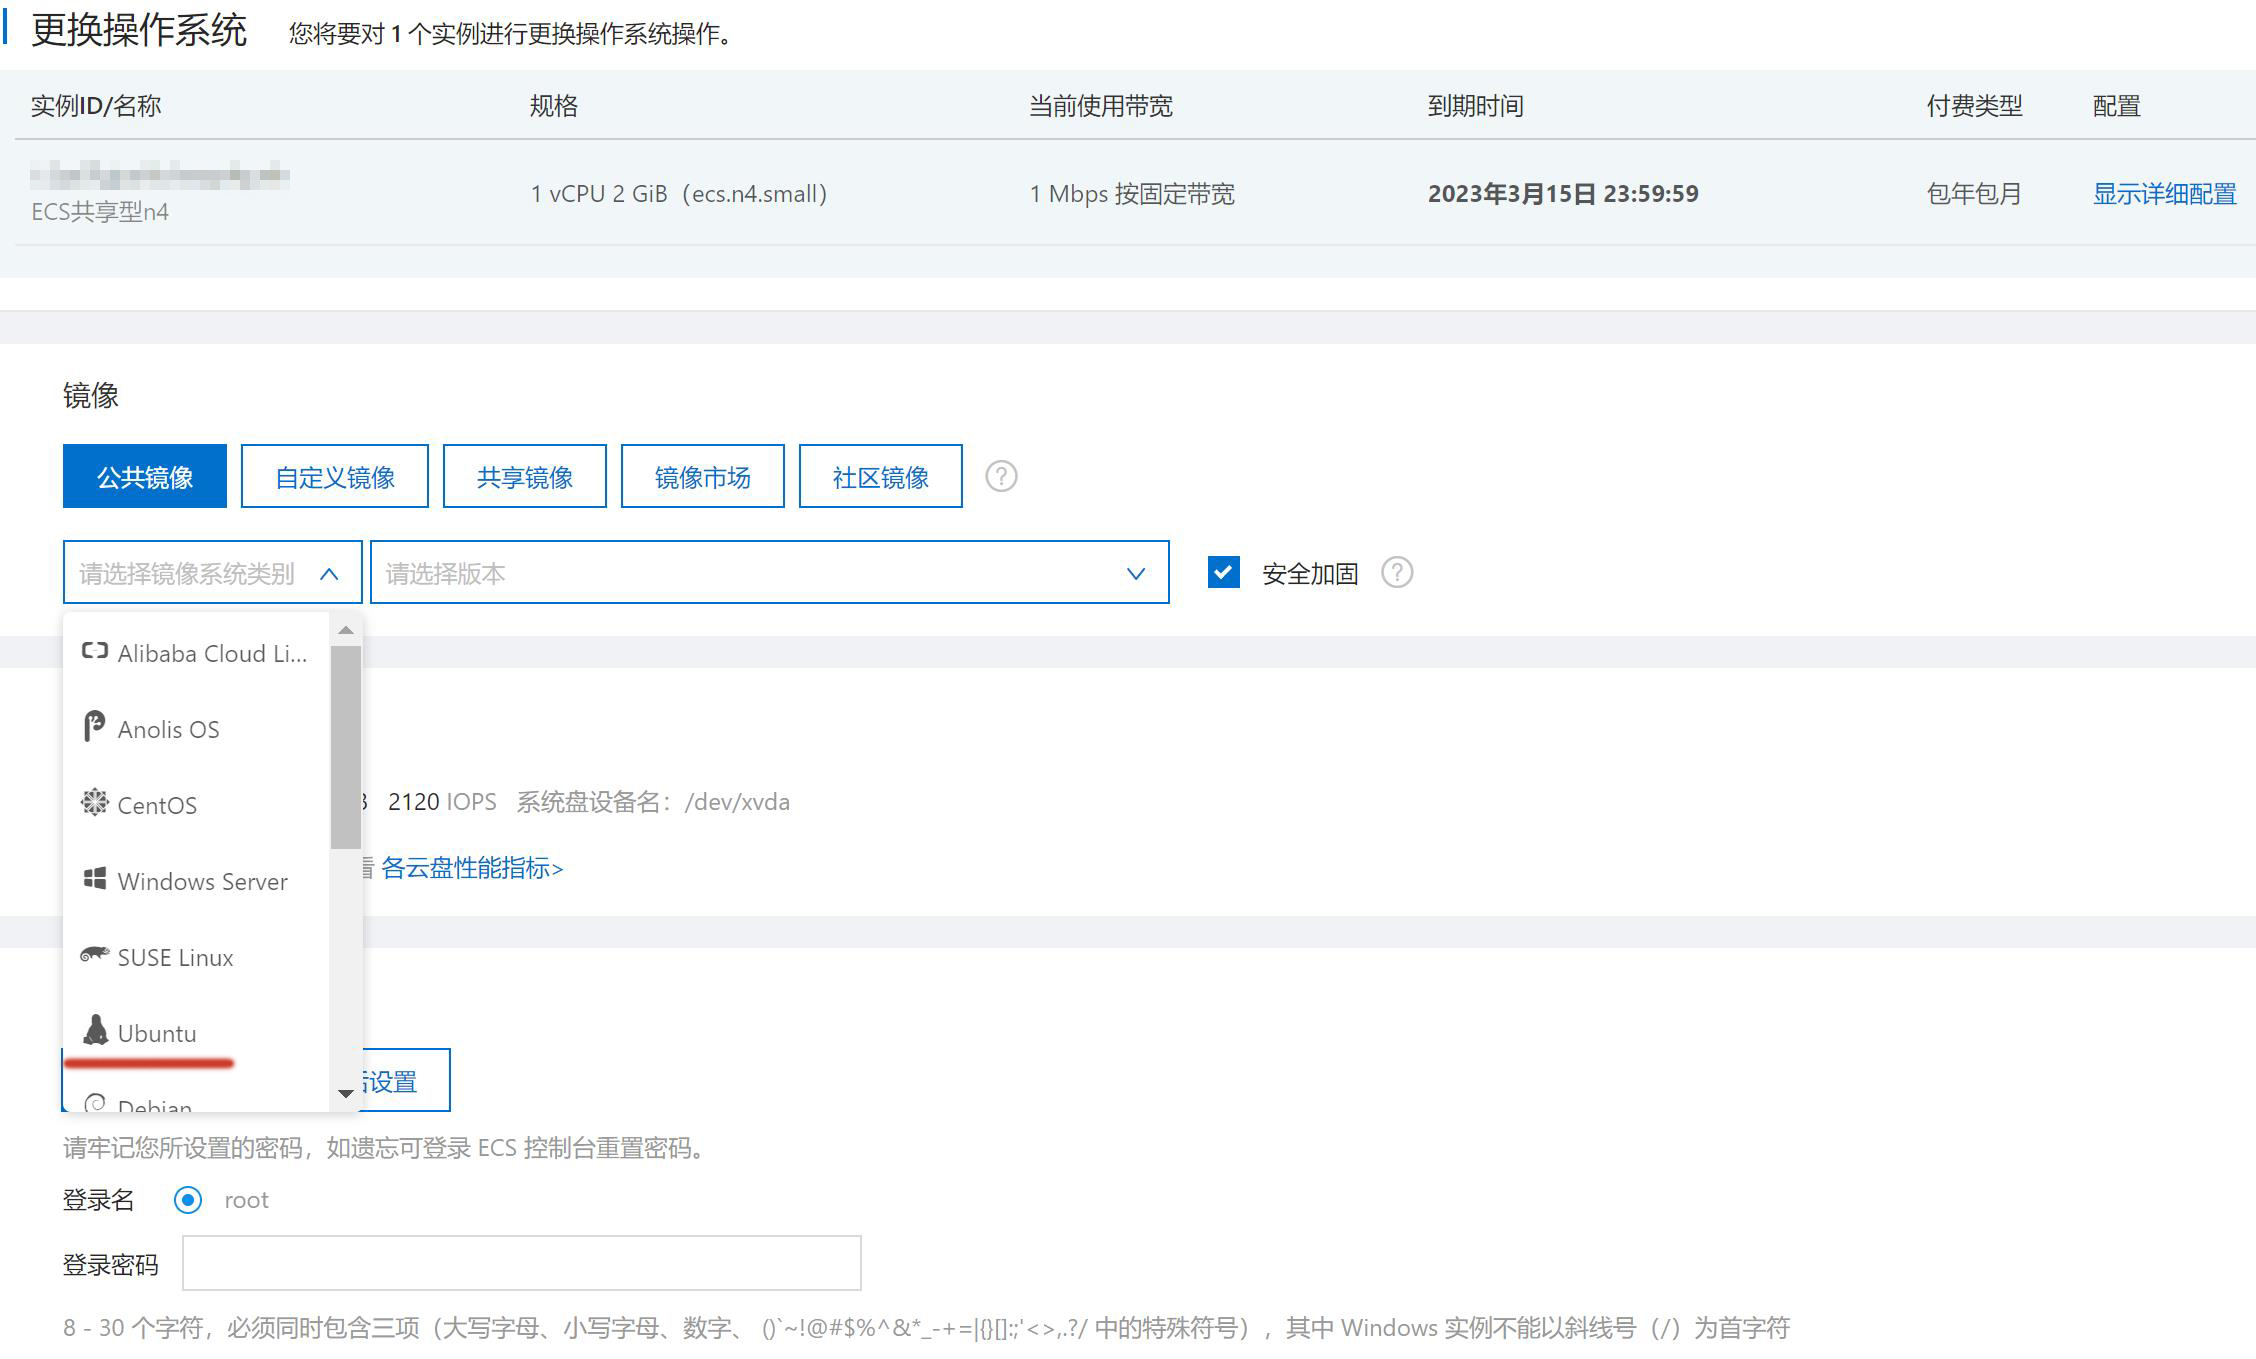This screenshot has width=2256, height=1359.
Task: Click scroll-up arrow of OS list
Action: [346, 630]
